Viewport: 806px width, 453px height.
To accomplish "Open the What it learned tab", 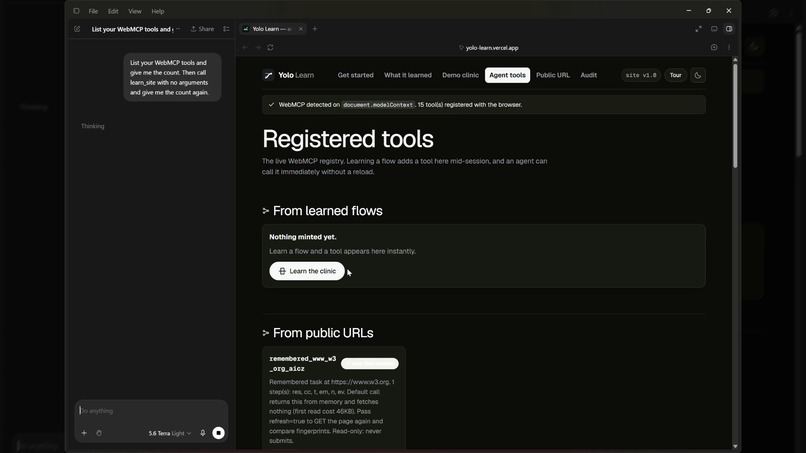I will click(408, 75).
